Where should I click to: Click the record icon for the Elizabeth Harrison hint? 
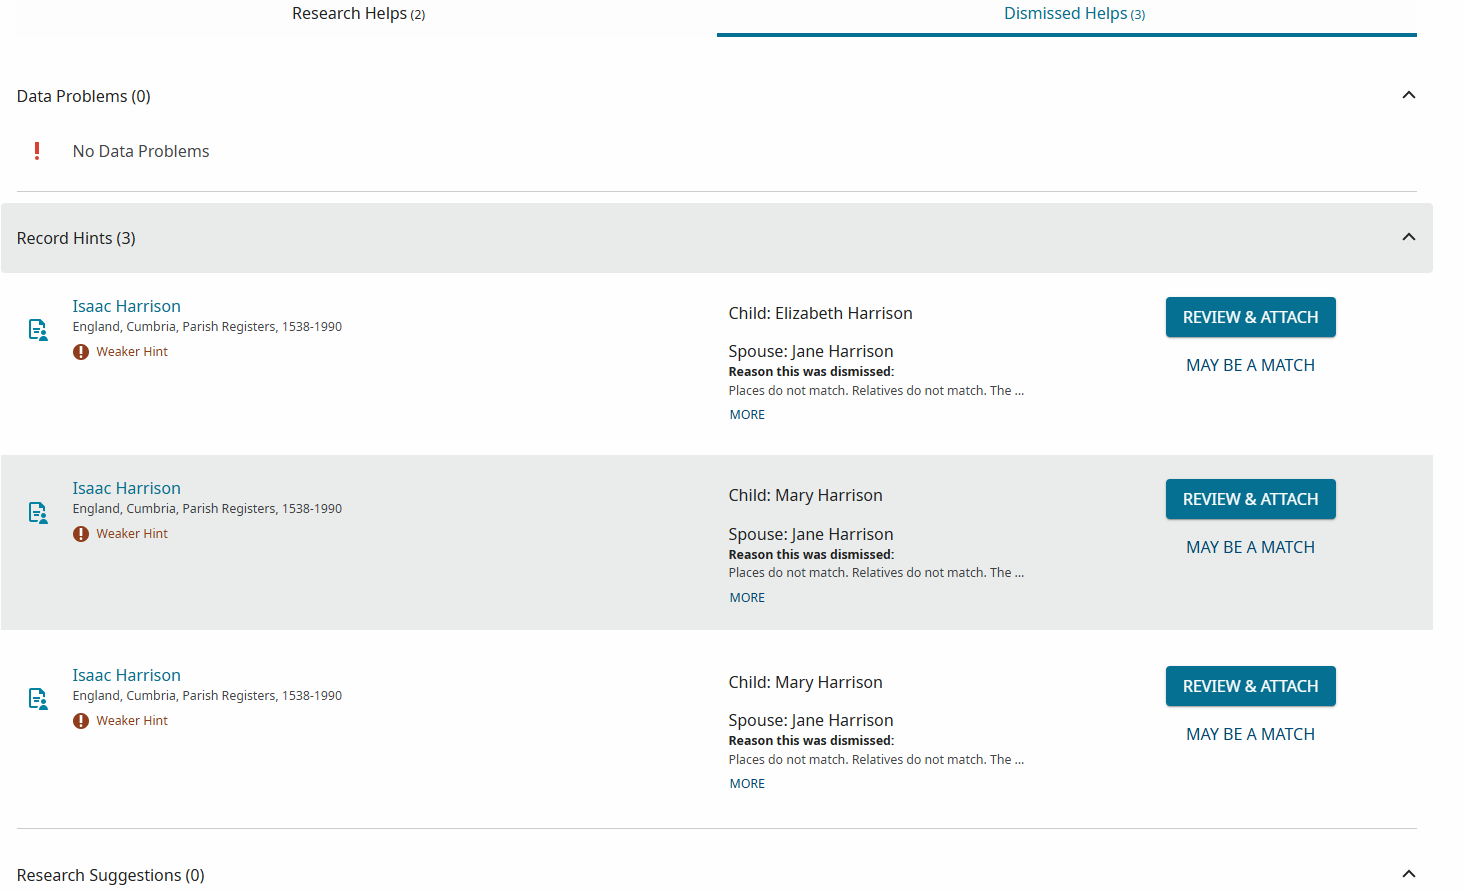coord(38,330)
